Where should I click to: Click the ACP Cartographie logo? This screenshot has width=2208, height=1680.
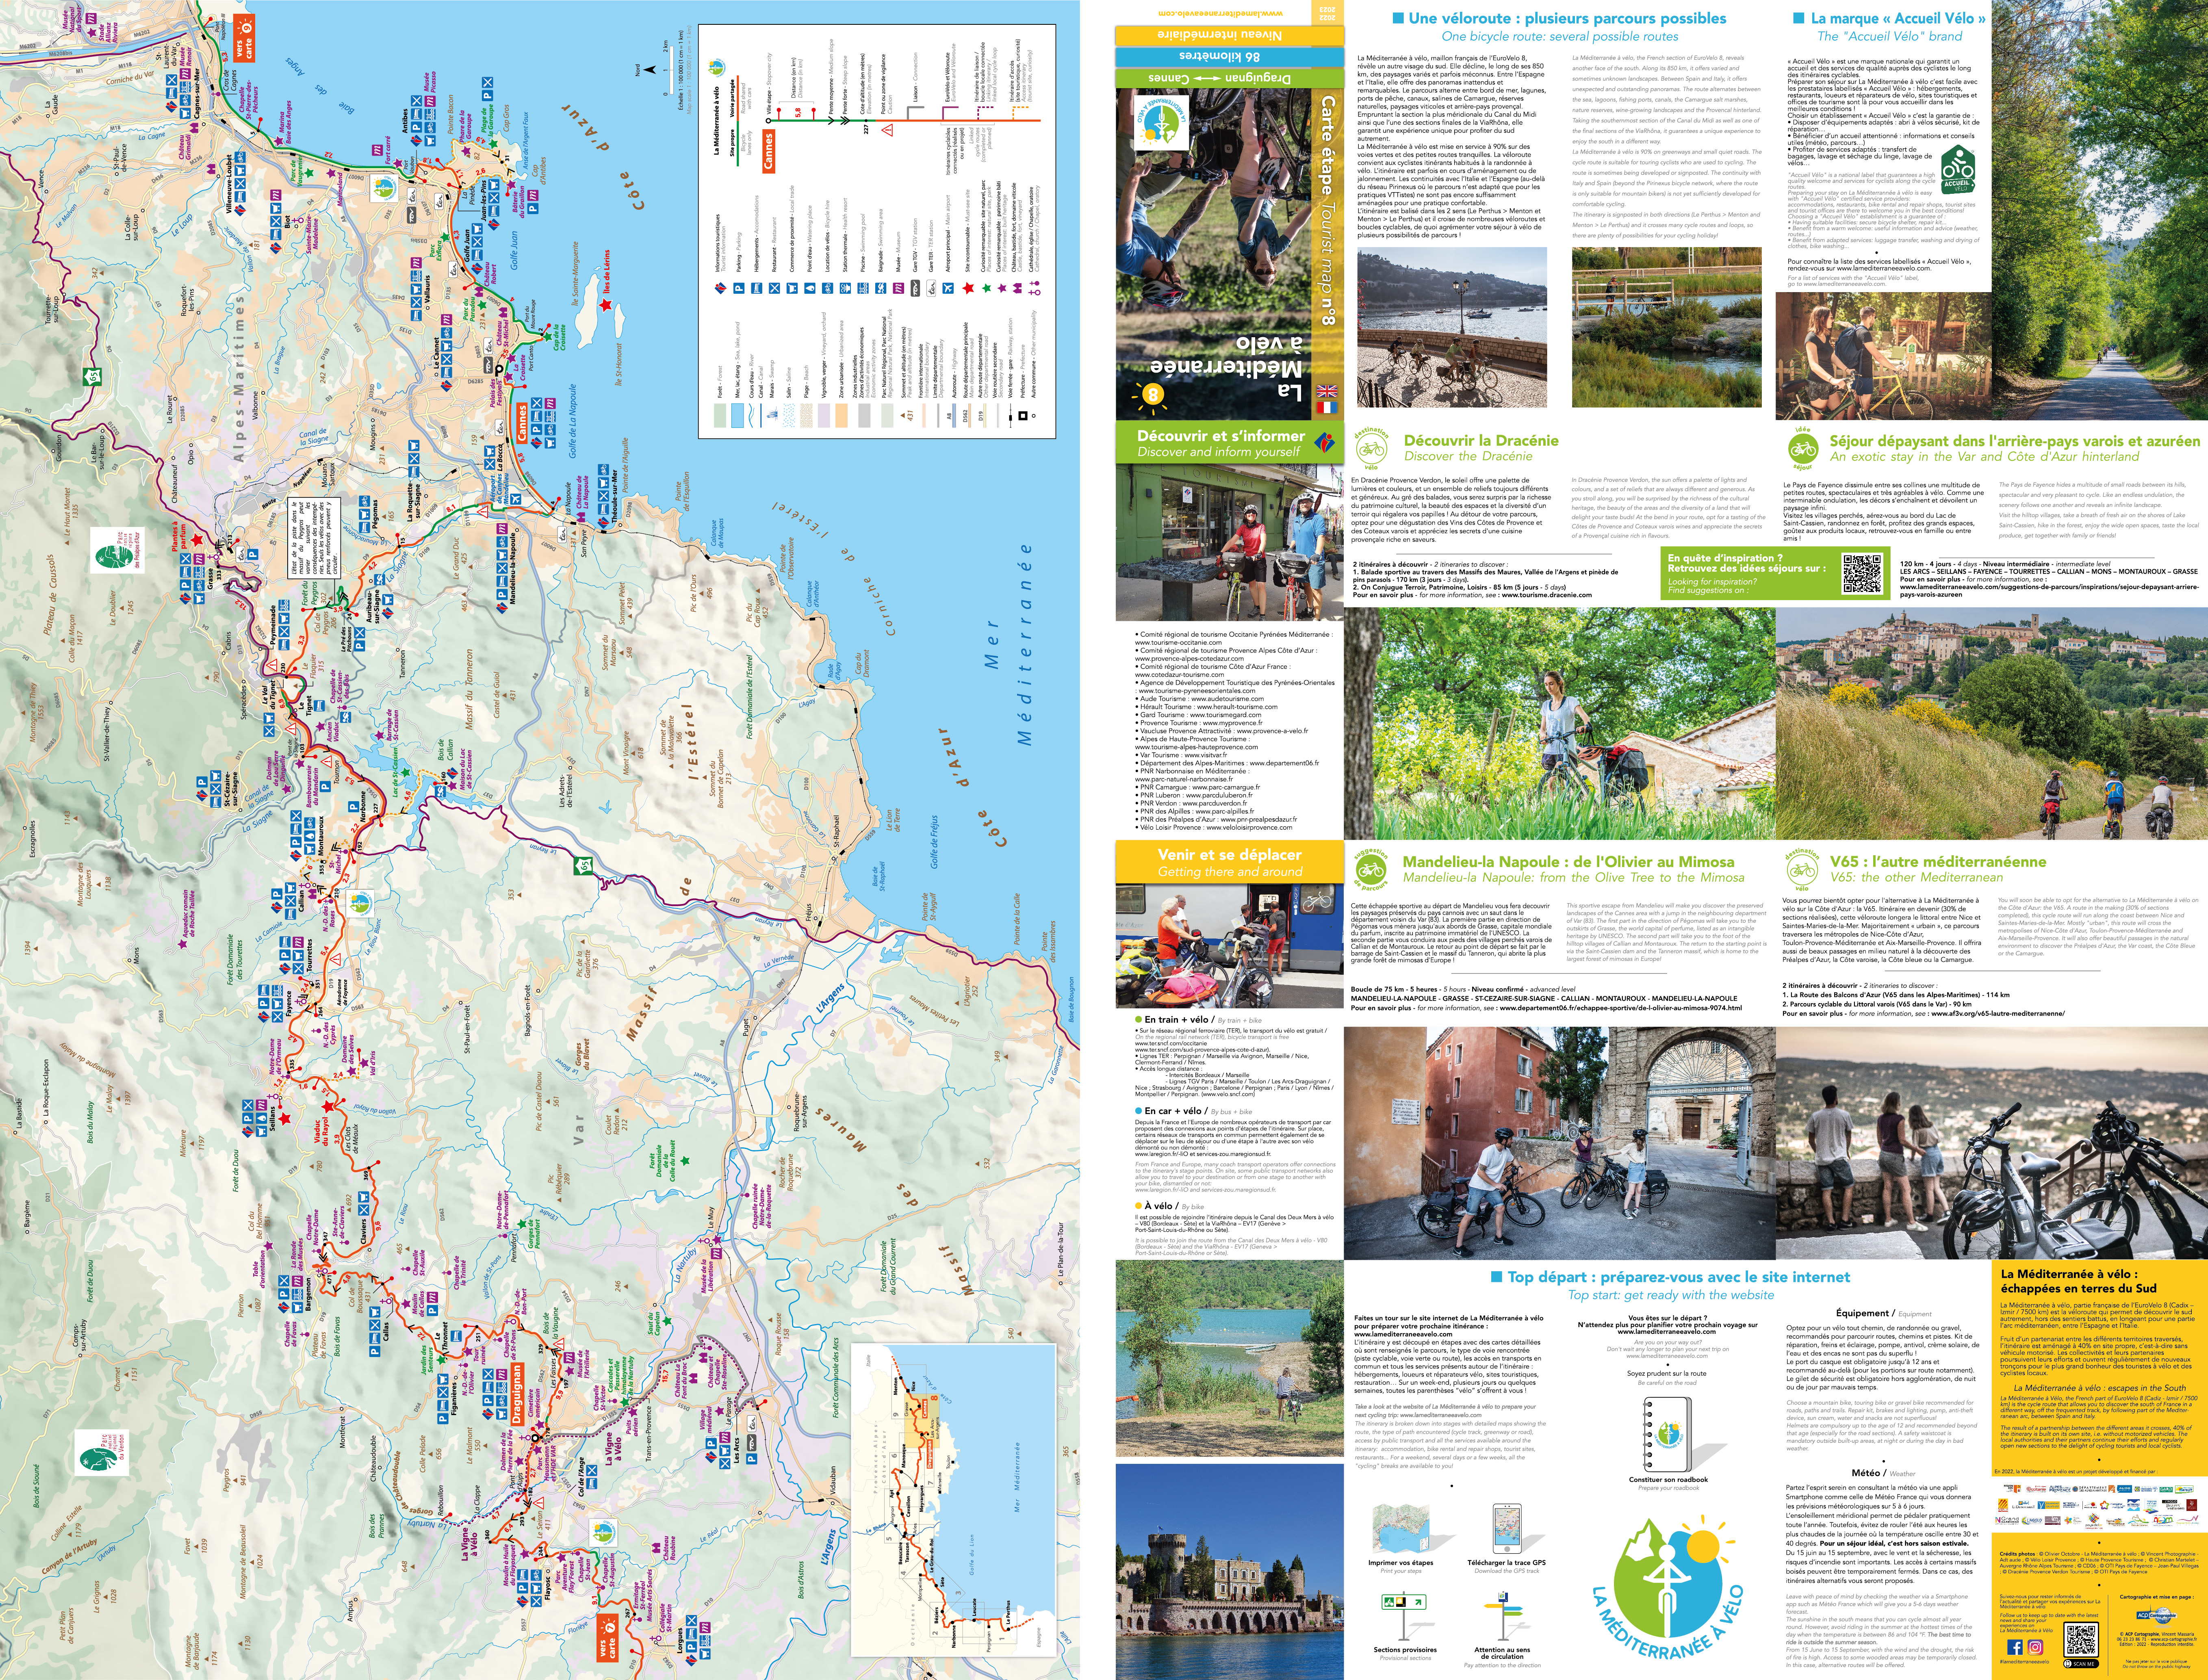[x=2157, y=1615]
